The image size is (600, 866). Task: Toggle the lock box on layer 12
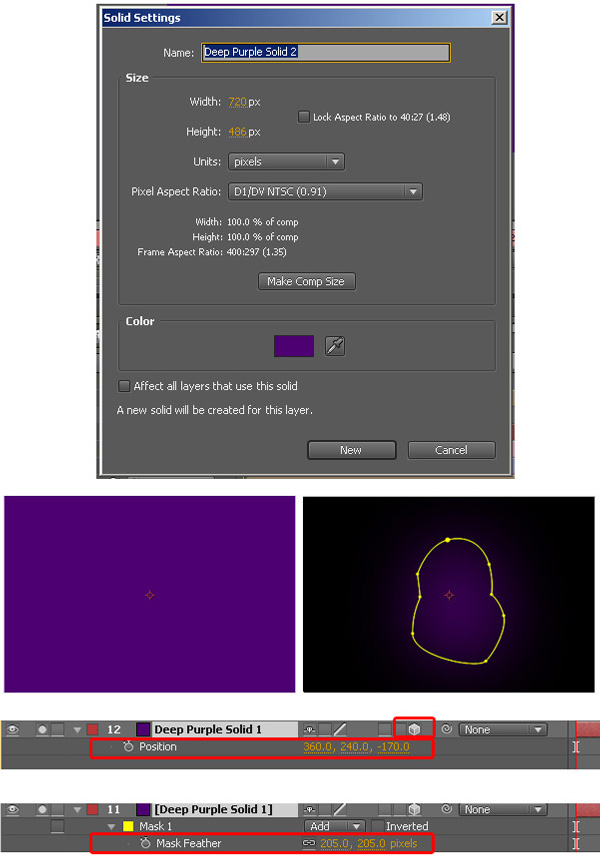pos(57,730)
